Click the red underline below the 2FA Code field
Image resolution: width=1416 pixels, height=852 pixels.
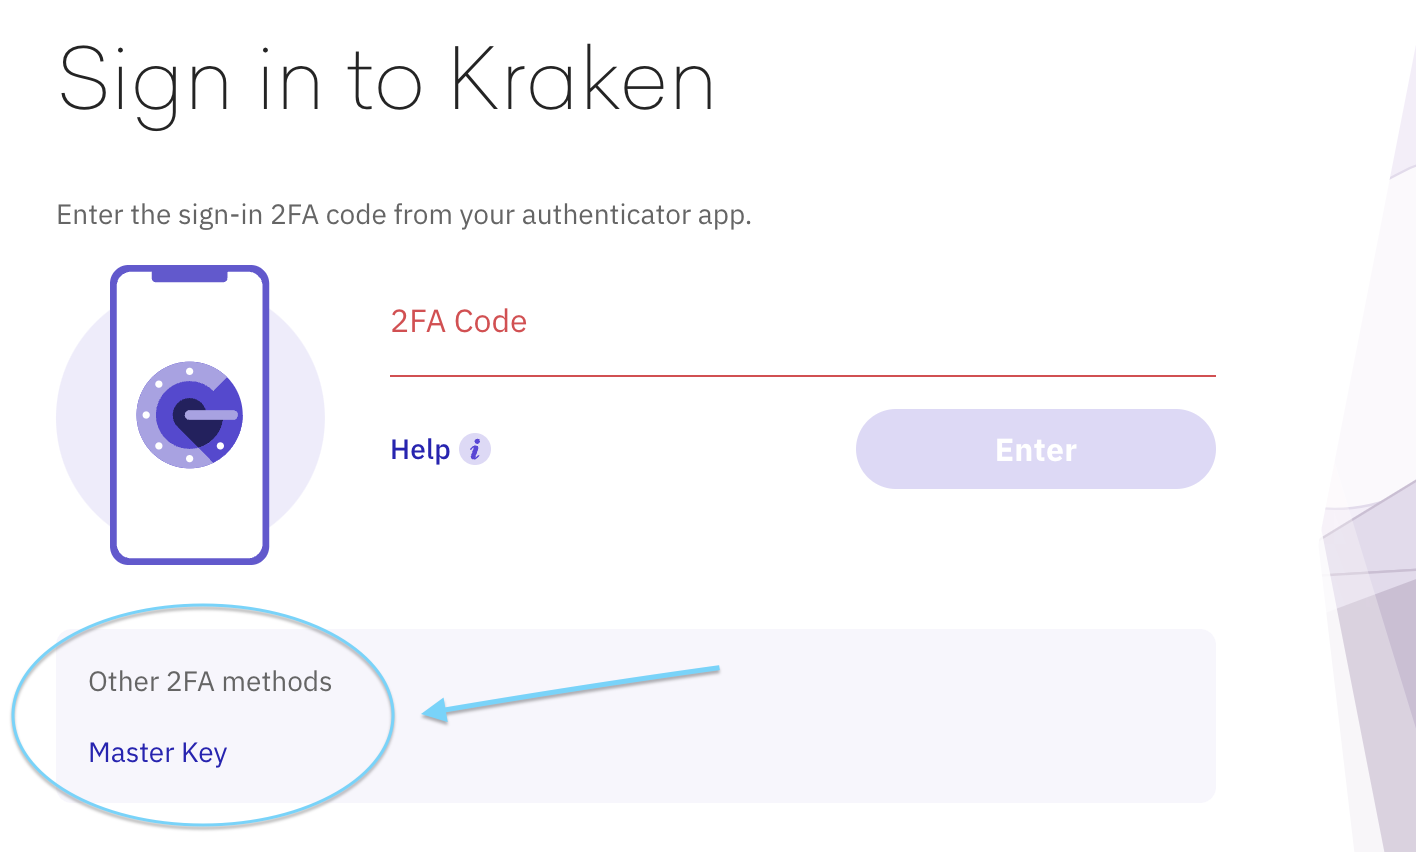coord(800,376)
